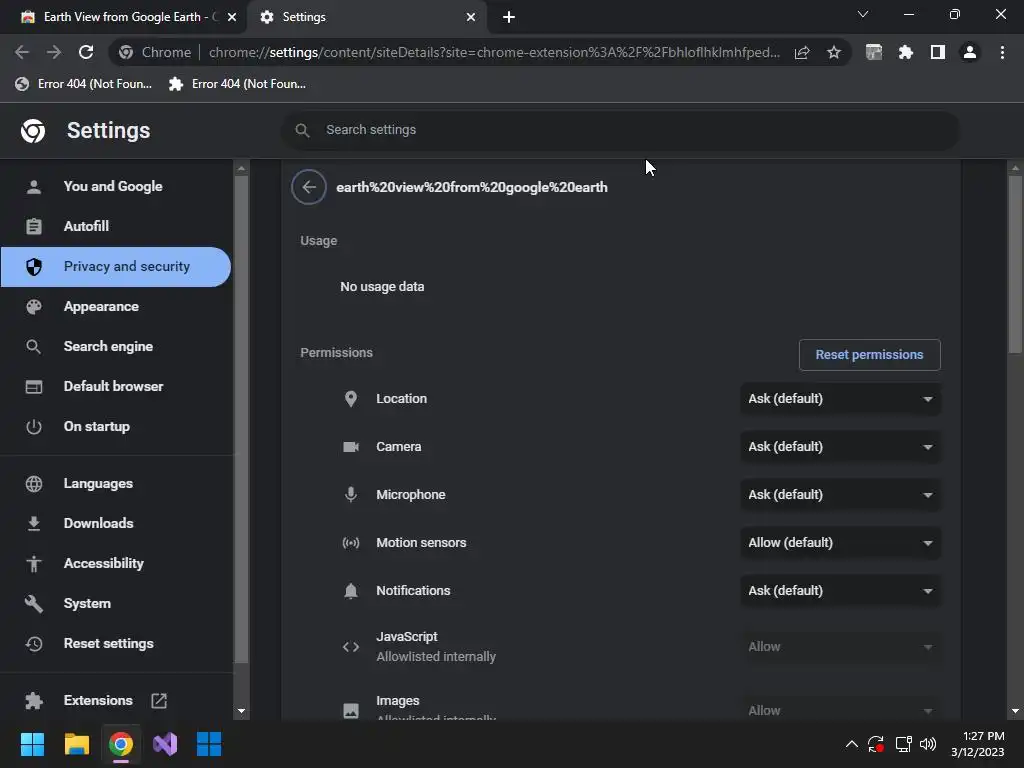Toggle the side panel icon

pos(938,52)
